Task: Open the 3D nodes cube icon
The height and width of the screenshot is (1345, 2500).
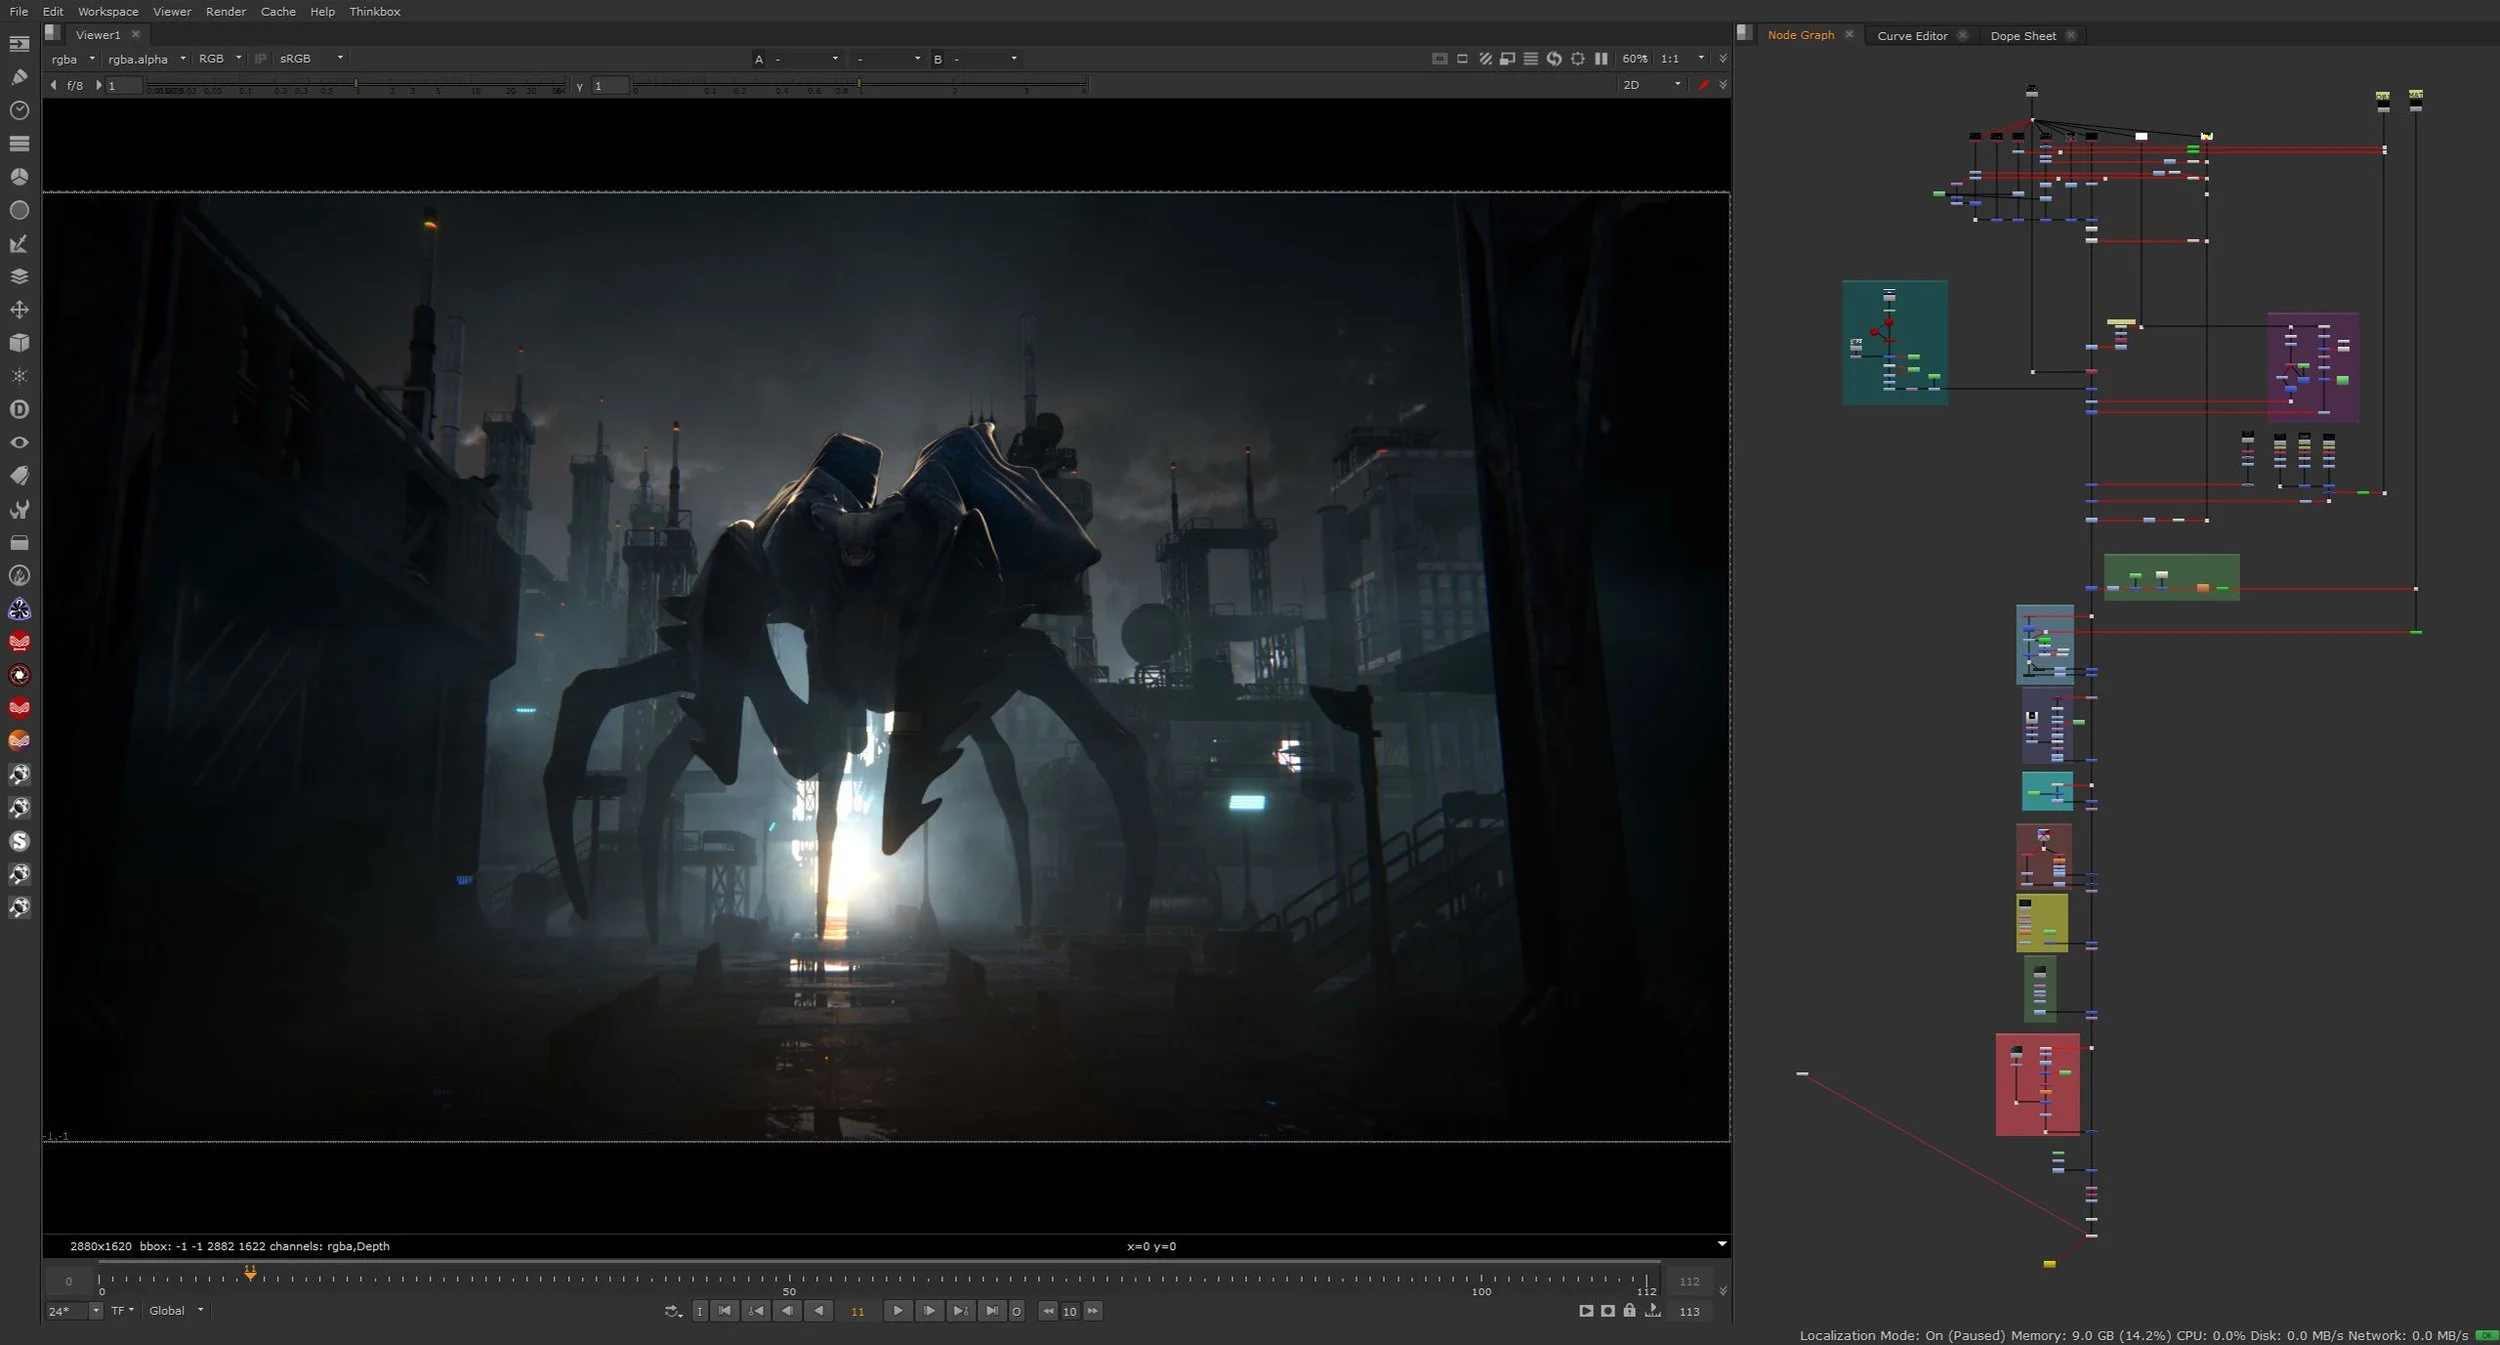Action: tap(19, 343)
